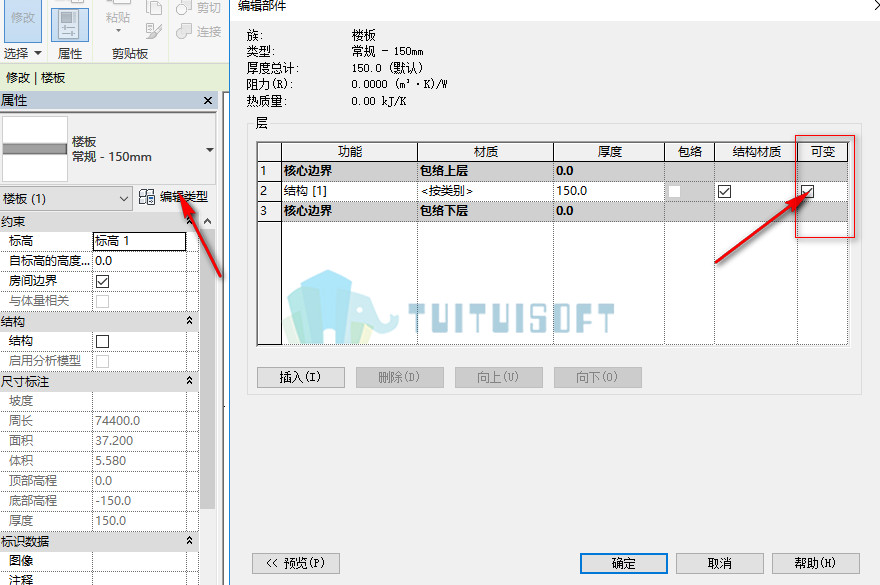Viewport: 880px width, 585px height.
Task: Collapse the 标识数据 section
Action: pos(190,541)
